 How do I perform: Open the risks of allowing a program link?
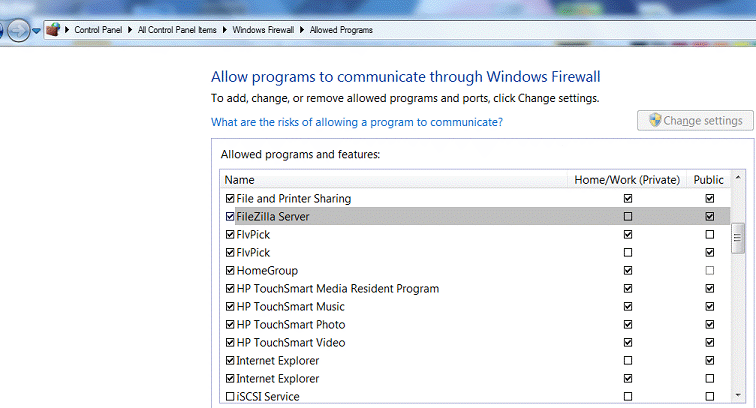pos(357,122)
